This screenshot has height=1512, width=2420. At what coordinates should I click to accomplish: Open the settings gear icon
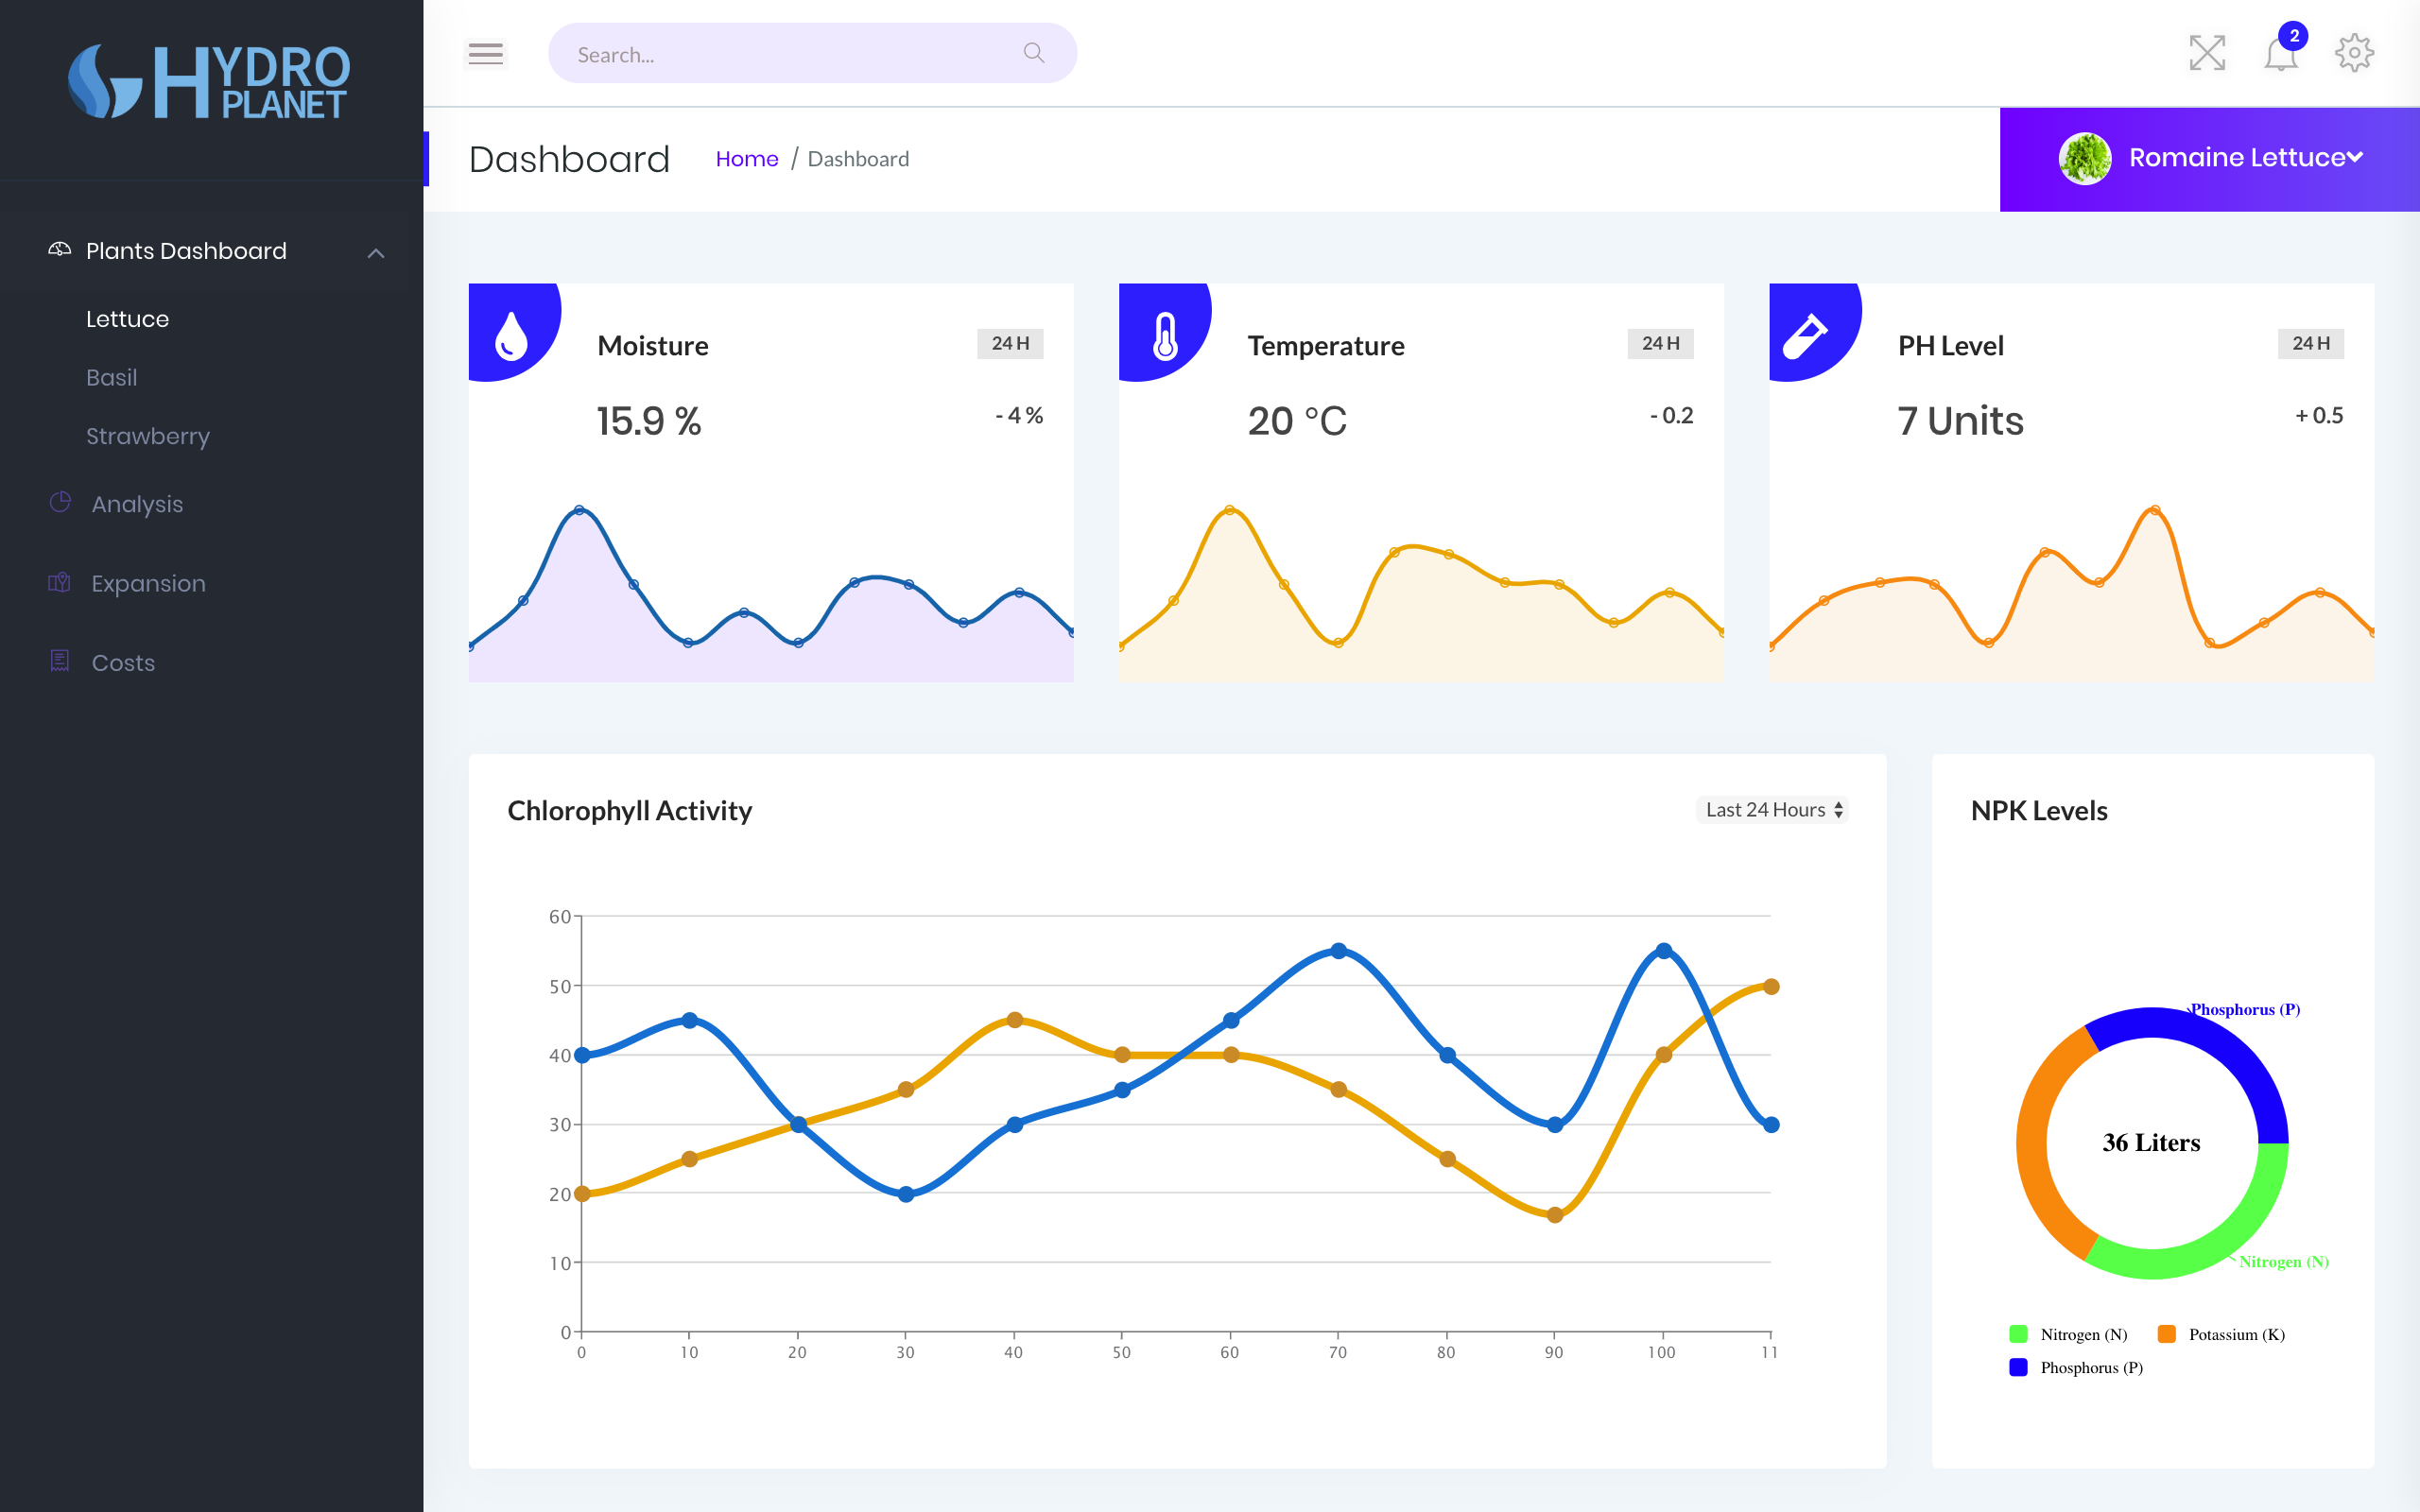pyautogui.click(x=2354, y=53)
